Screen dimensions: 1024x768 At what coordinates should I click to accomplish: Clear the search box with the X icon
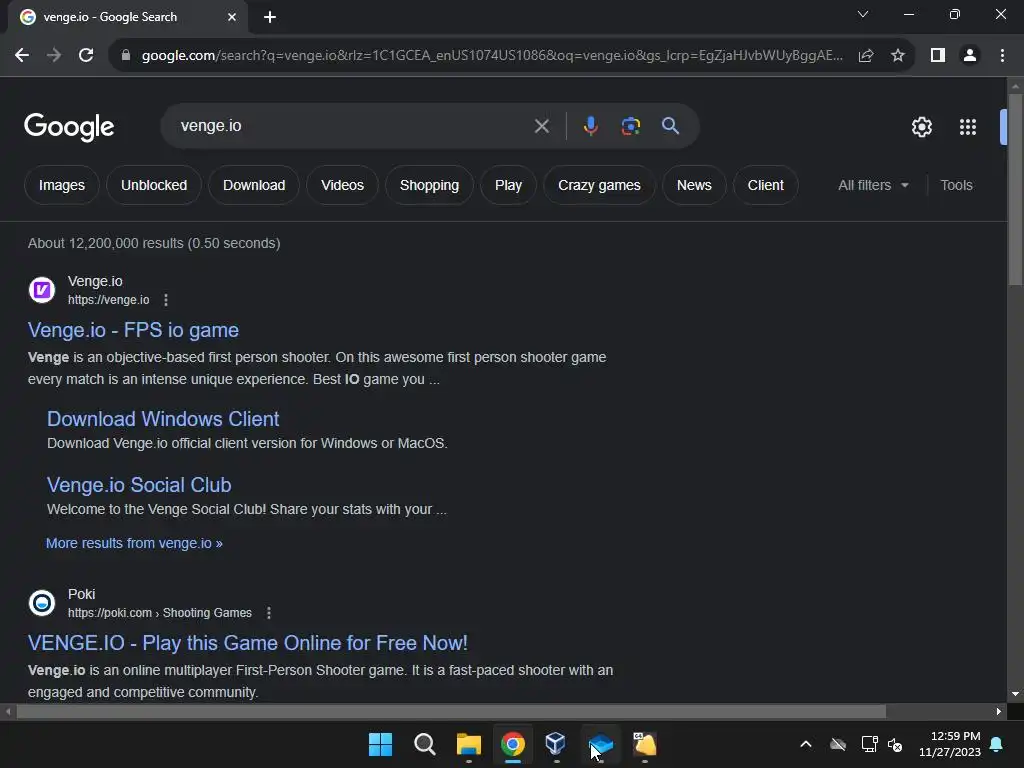tap(541, 126)
